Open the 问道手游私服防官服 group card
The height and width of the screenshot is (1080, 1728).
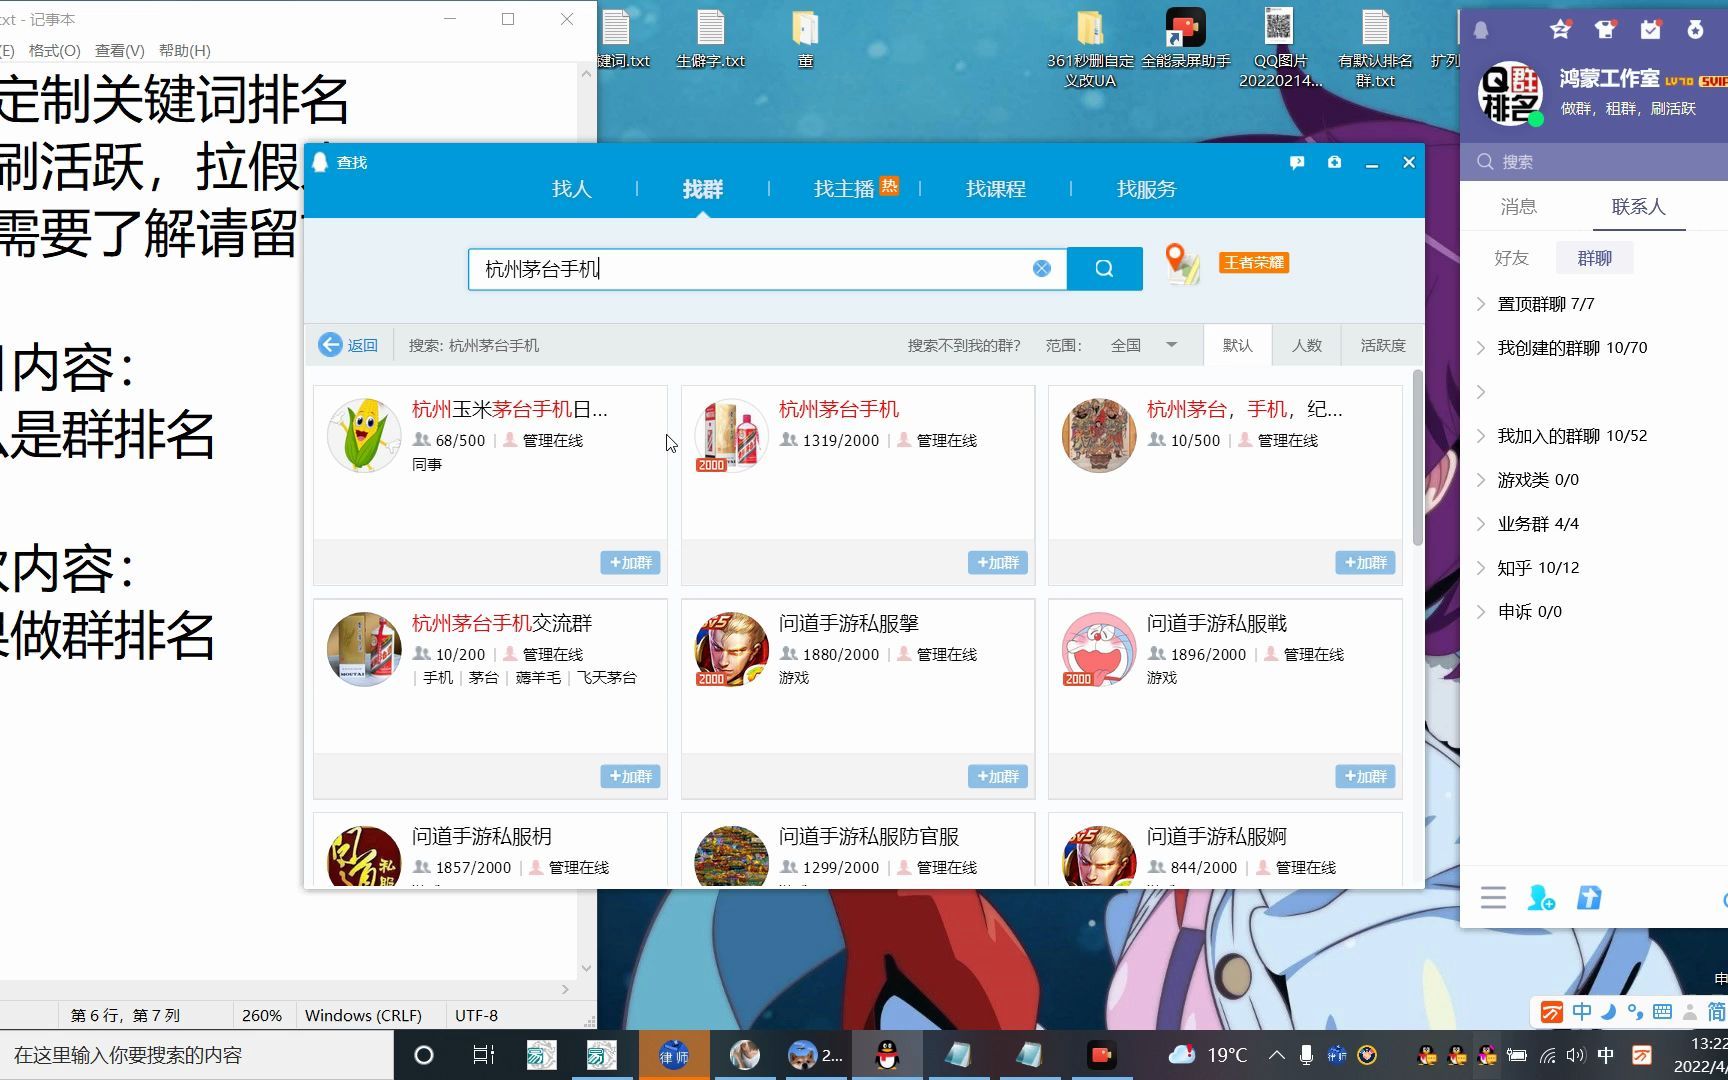[x=857, y=849]
